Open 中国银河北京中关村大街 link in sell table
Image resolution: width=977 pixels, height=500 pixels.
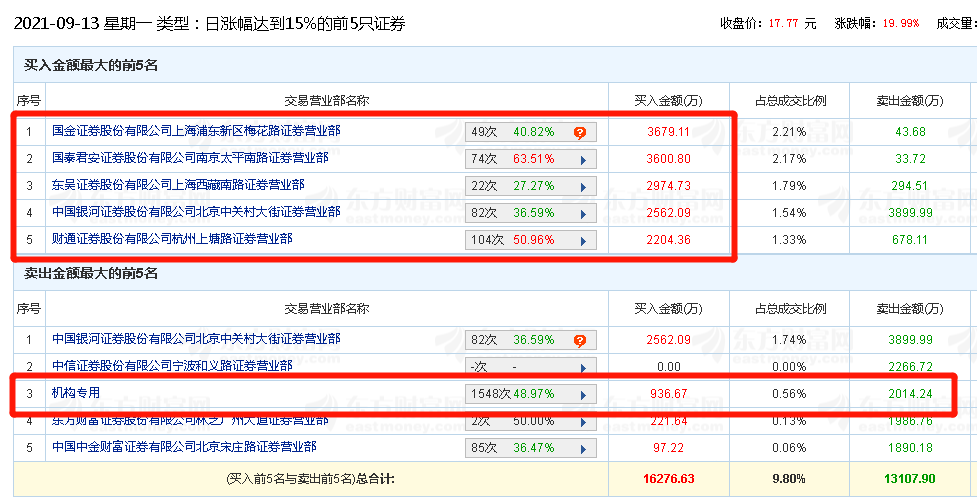196,339
